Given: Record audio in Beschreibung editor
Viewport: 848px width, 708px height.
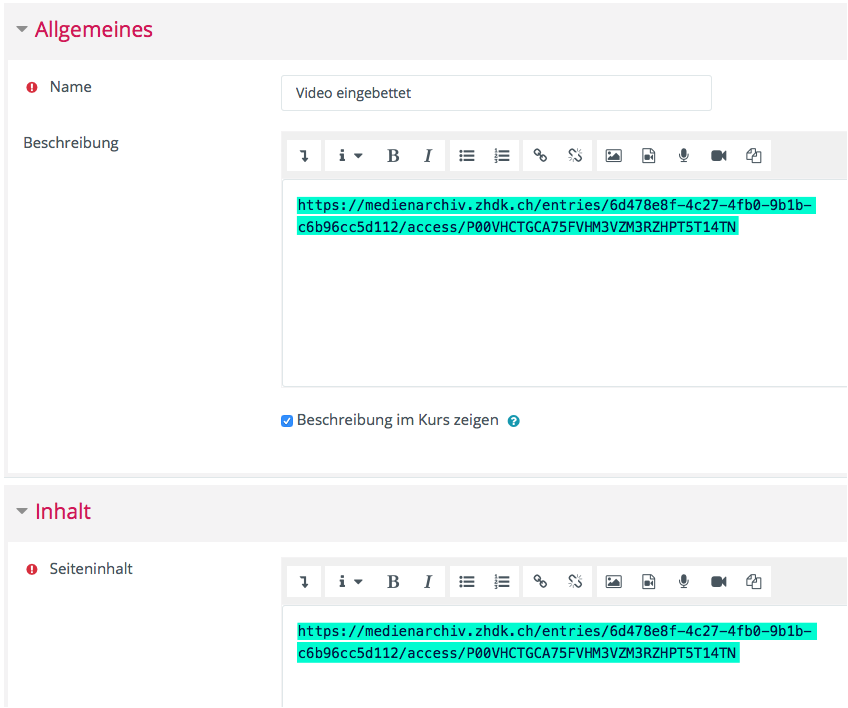Looking at the screenshot, I should point(684,155).
